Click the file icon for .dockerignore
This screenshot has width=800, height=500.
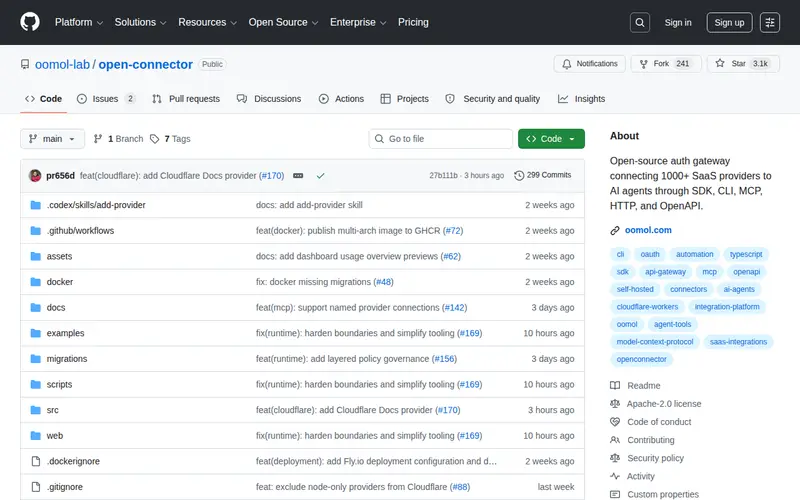(35, 461)
